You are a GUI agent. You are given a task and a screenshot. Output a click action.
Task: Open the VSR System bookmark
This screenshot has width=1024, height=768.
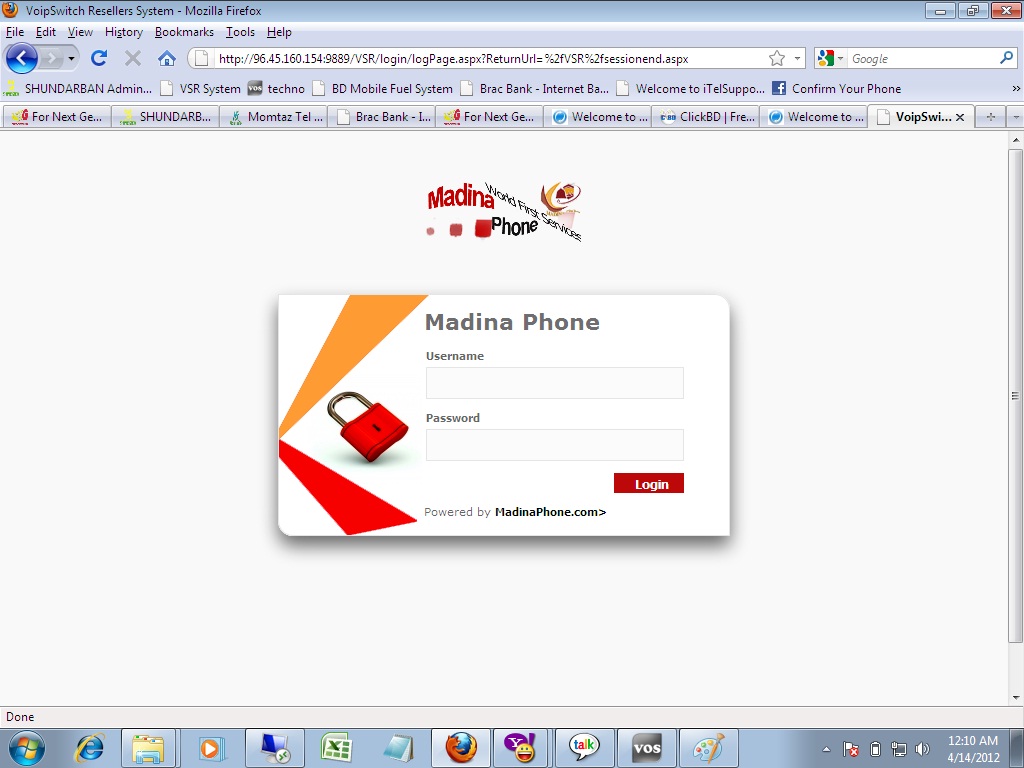pyautogui.click(x=201, y=88)
